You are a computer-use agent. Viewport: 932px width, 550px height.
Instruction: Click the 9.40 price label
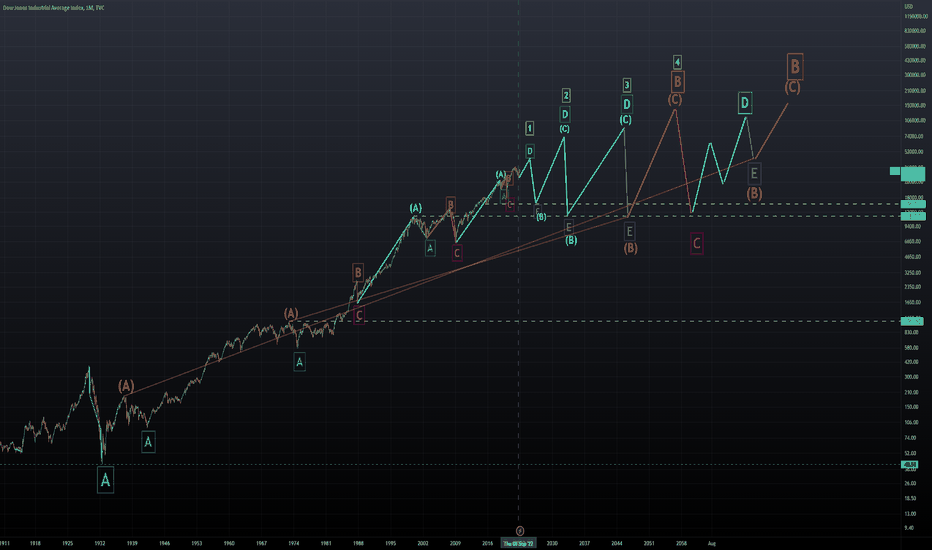909,528
